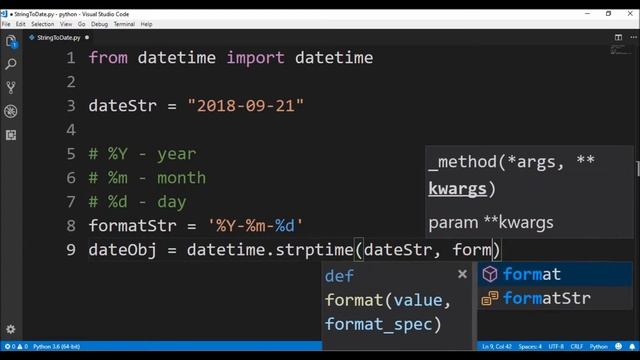Click 'dateStr' variable on line 3
Viewport: 640px width, 360px height.
(x=122, y=106)
